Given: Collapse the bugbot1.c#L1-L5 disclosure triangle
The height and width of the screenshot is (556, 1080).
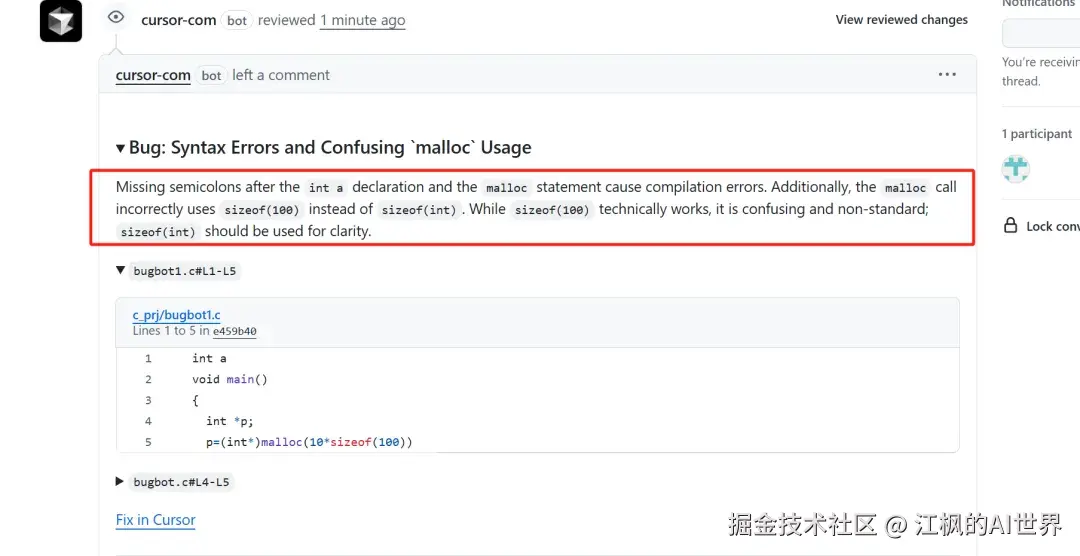Looking at the screenshot, I should click(x=121, y=271).
